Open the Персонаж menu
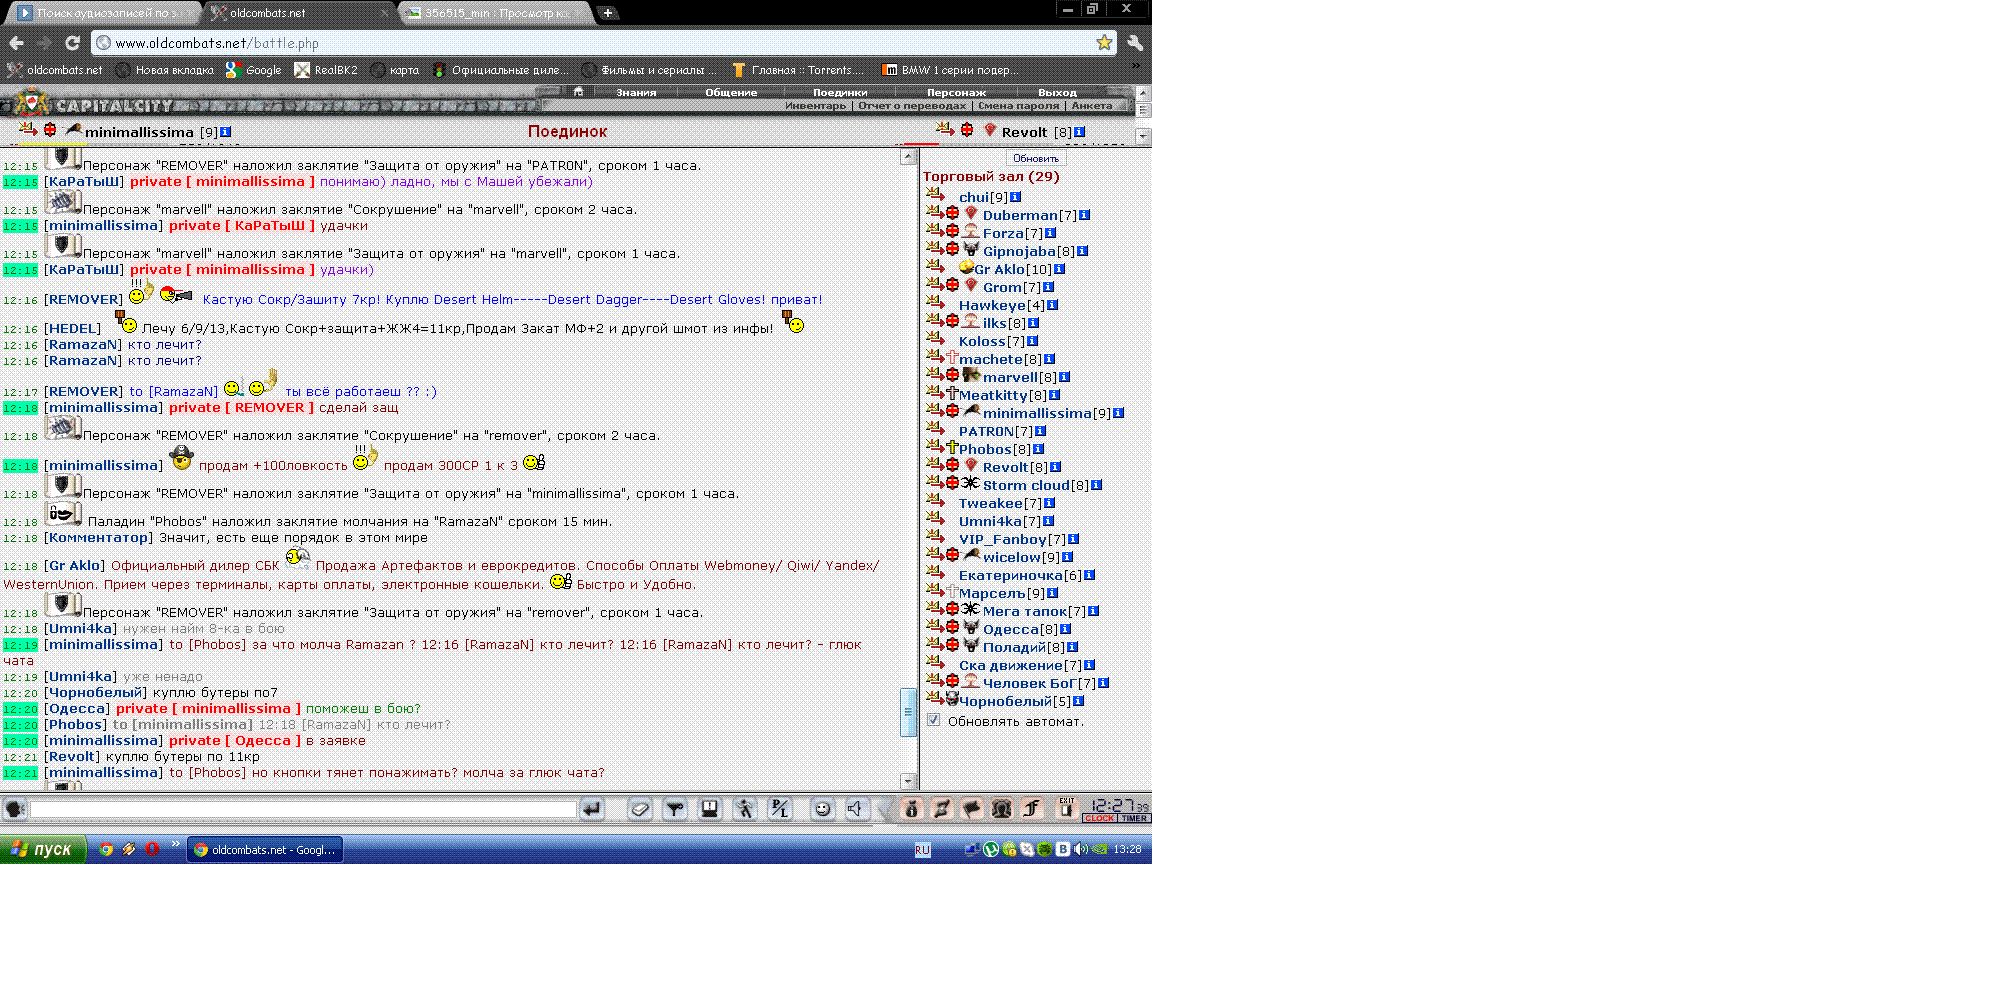 956,93
